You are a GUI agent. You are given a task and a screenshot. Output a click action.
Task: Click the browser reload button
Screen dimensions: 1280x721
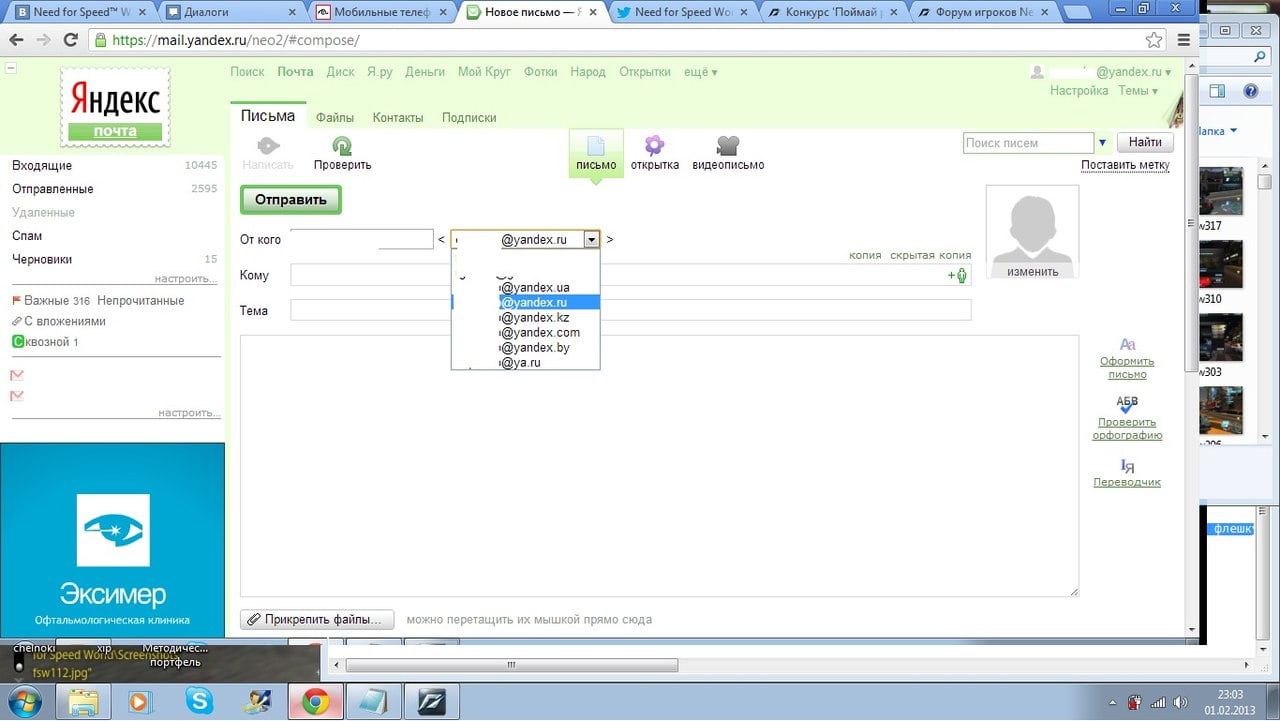point(70,40)
